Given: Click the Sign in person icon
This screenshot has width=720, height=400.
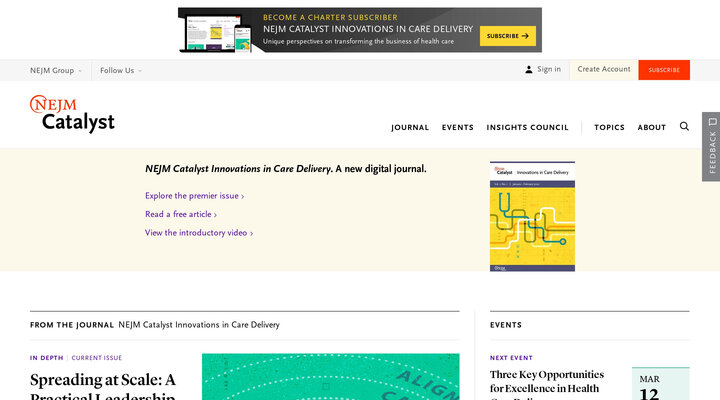Looking at the screenshot, I should click(x=529, y=70).
